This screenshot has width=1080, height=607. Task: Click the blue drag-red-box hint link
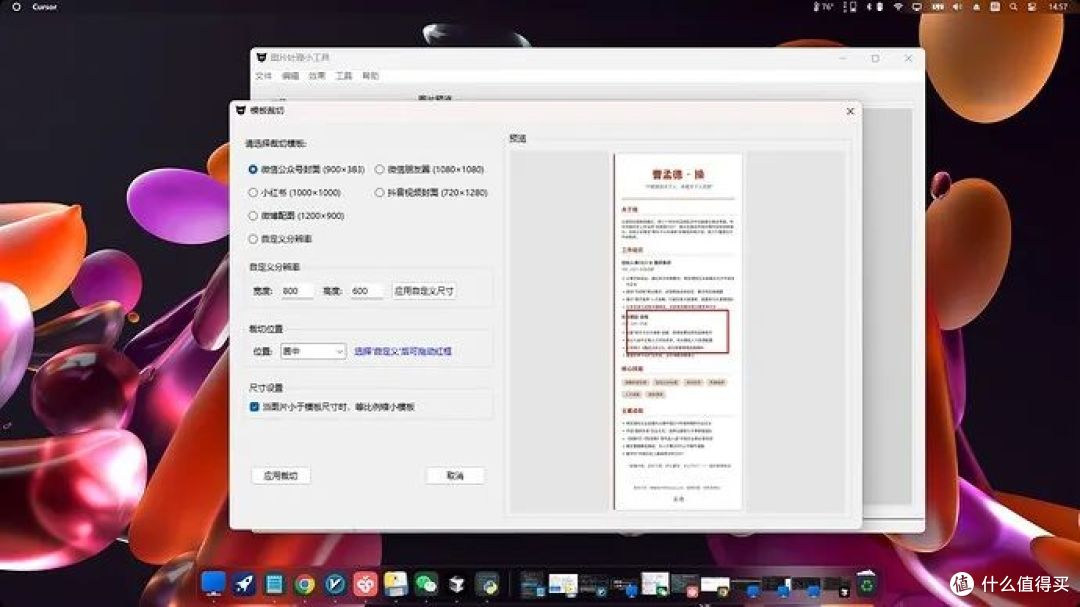pyautogui.click(x=403, y=351)
